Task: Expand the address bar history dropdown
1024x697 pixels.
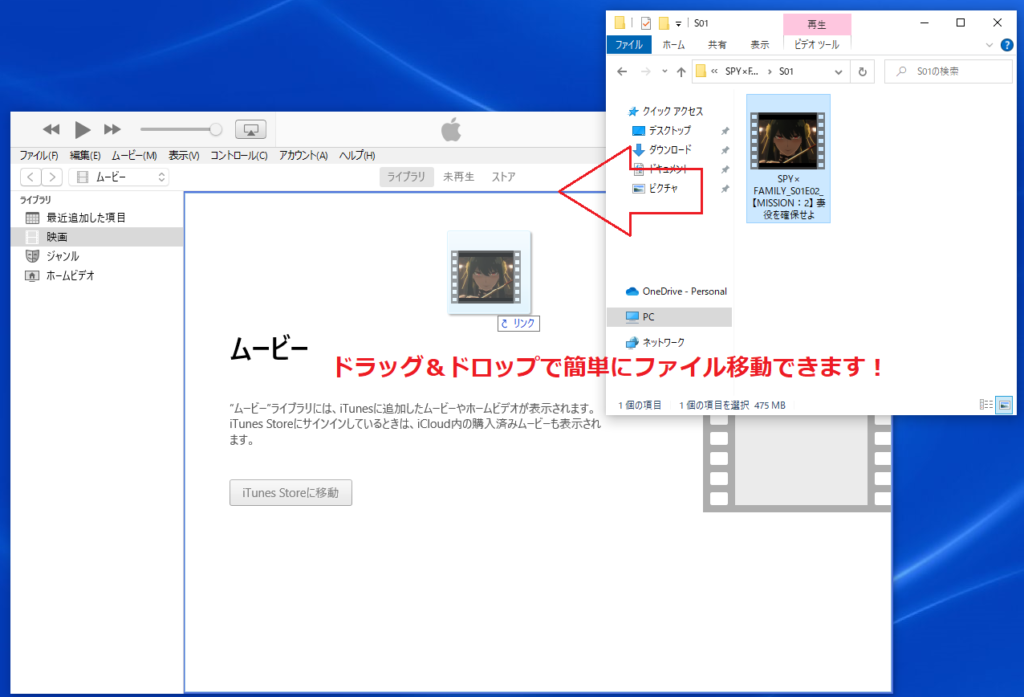Action: 839,72
